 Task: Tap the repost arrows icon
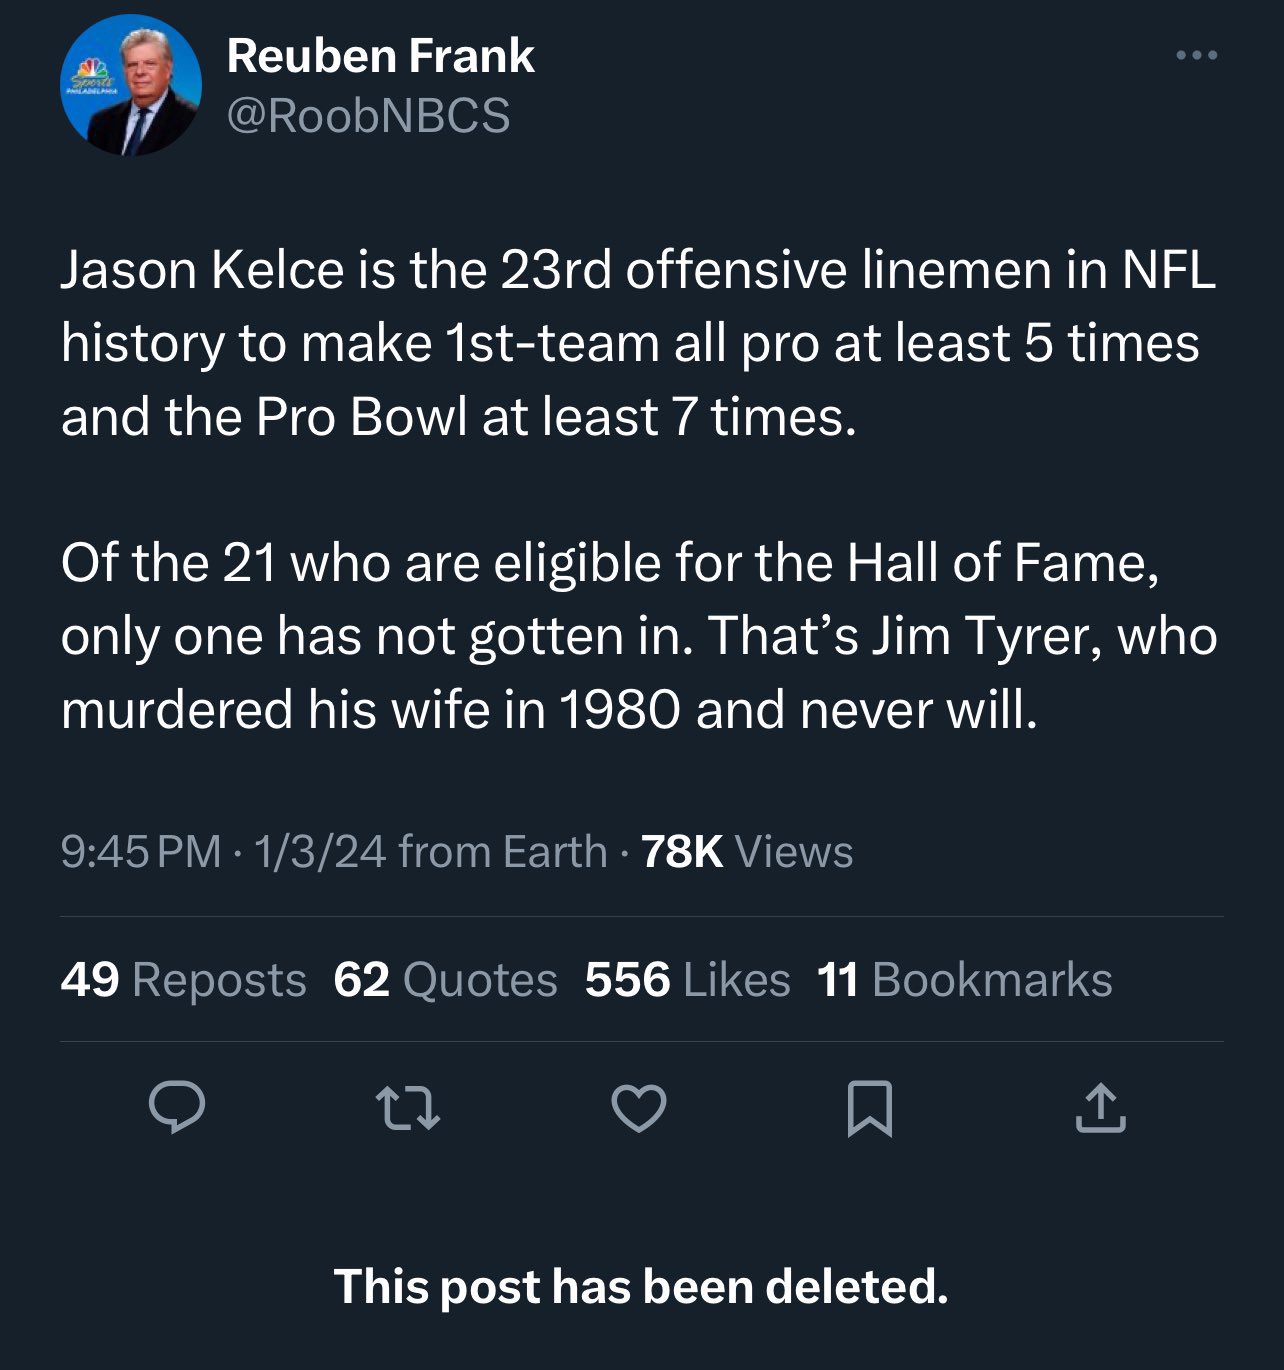coord(407,1108)
